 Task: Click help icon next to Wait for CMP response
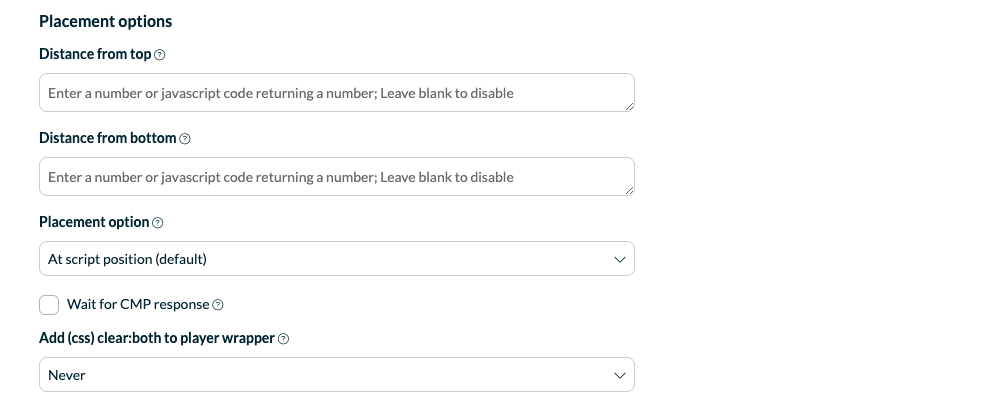tap(217, 305)
